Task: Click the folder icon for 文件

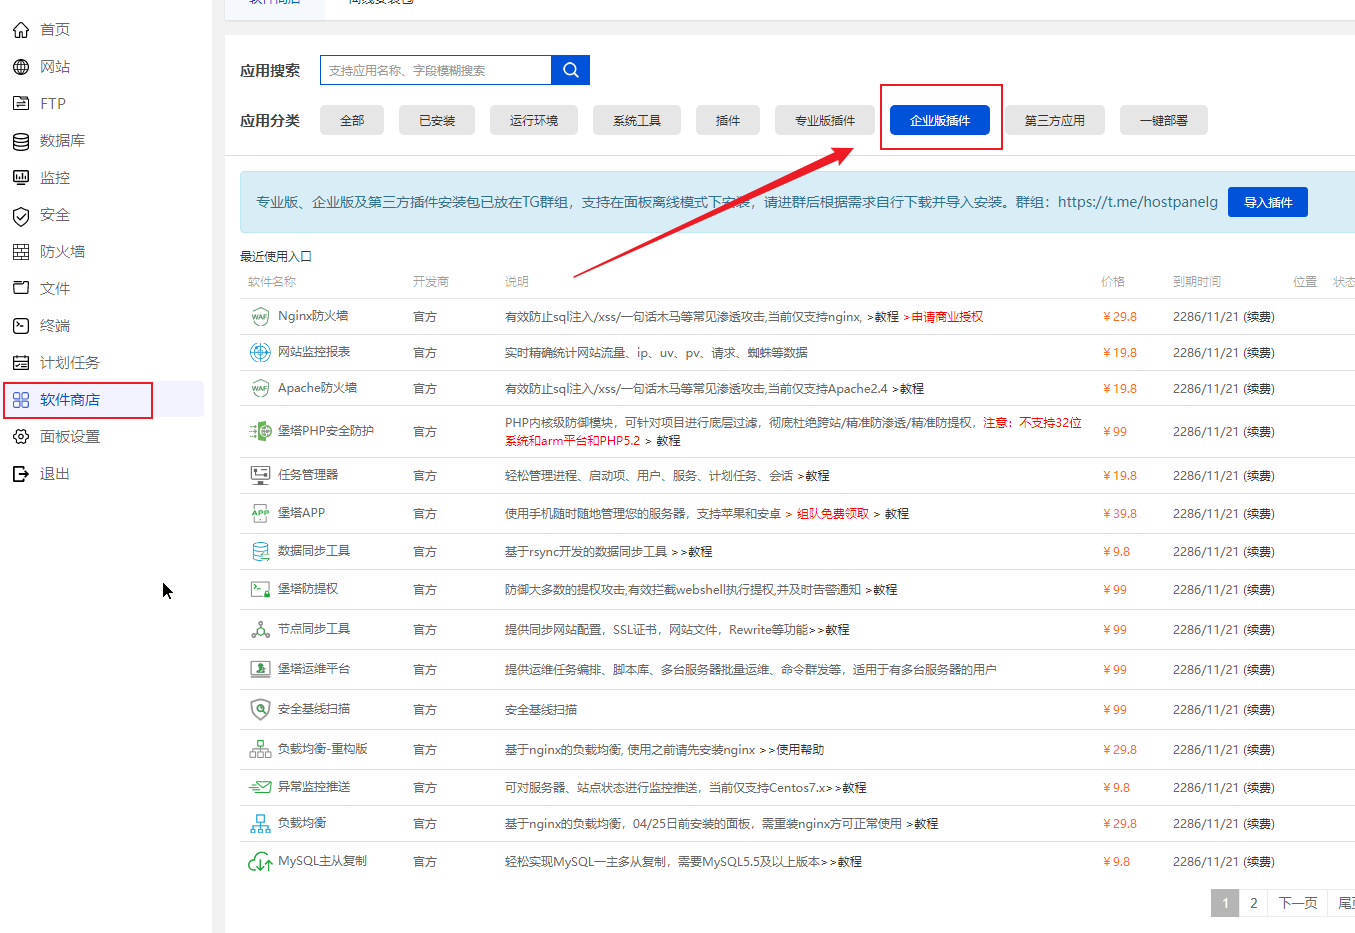Action: click(x=21, y=288)
